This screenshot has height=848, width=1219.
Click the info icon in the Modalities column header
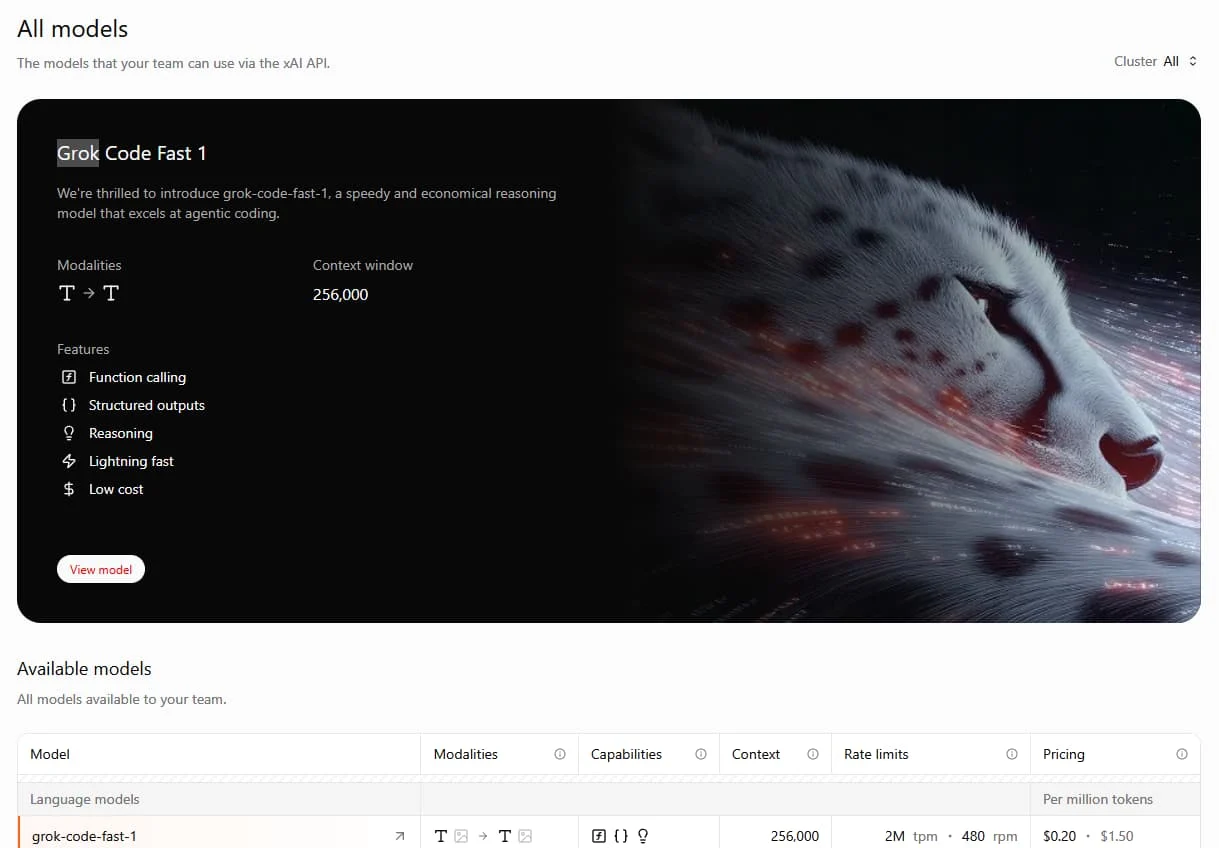pos(560,754)
